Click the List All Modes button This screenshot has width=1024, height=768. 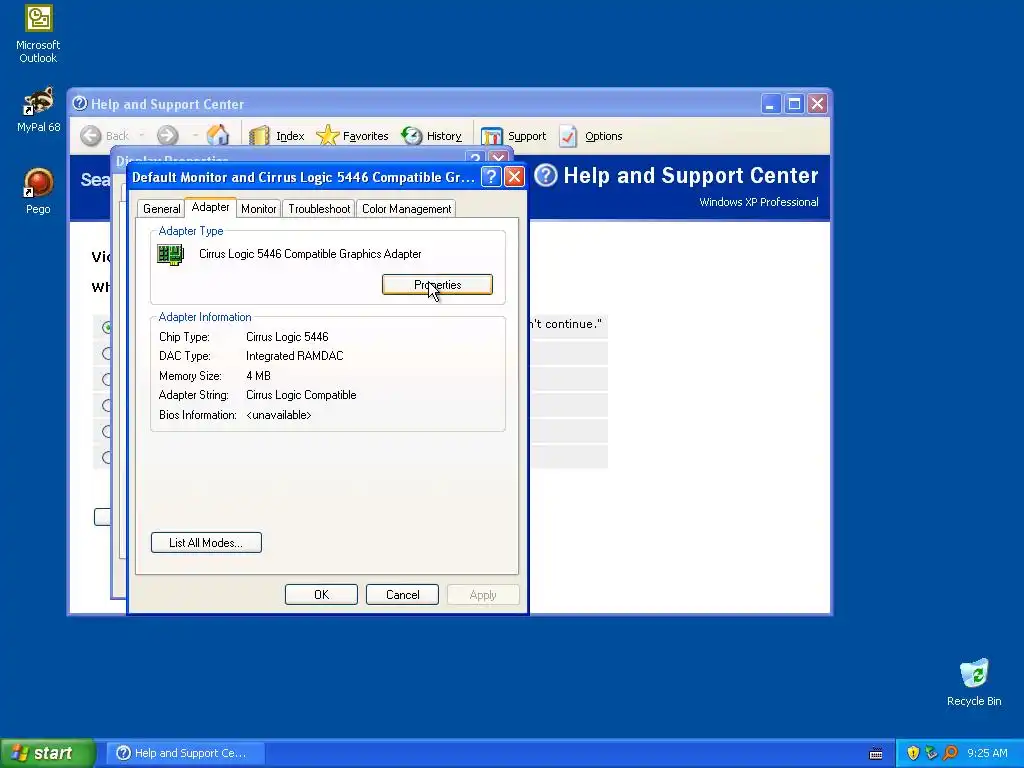(206, 543)
